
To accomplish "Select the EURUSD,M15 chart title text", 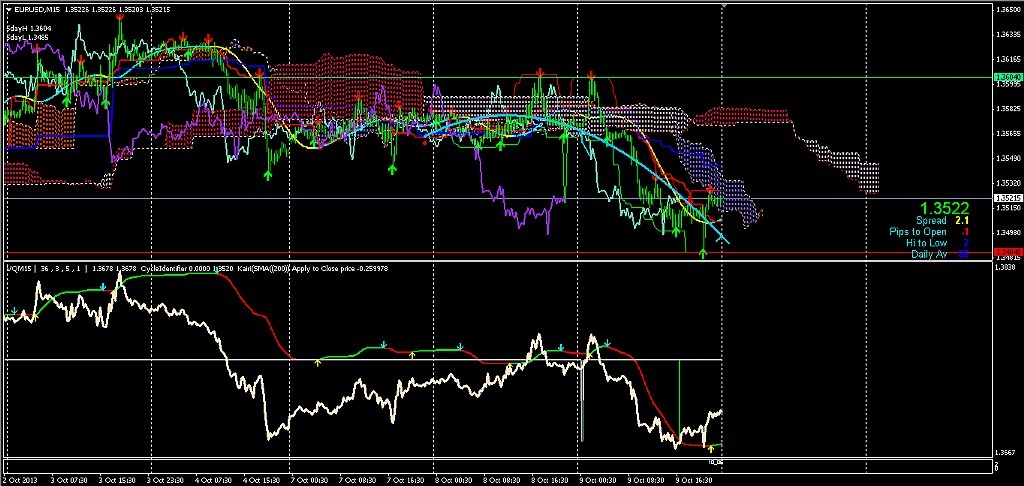I will coord(35,9).
